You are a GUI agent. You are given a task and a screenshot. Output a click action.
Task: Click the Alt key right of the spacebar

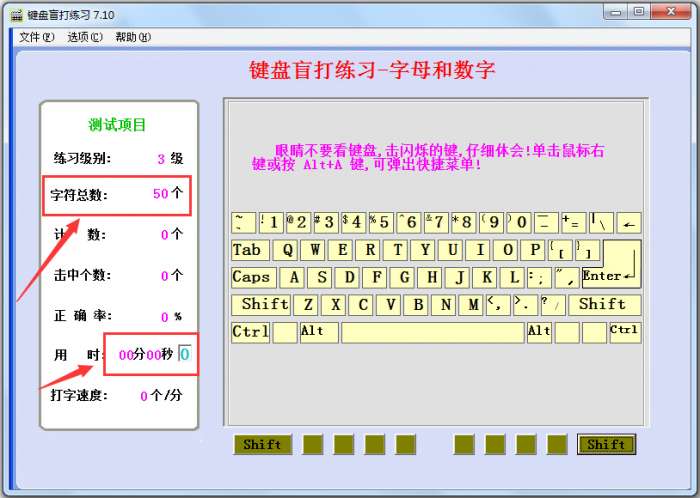coord(539,332)
